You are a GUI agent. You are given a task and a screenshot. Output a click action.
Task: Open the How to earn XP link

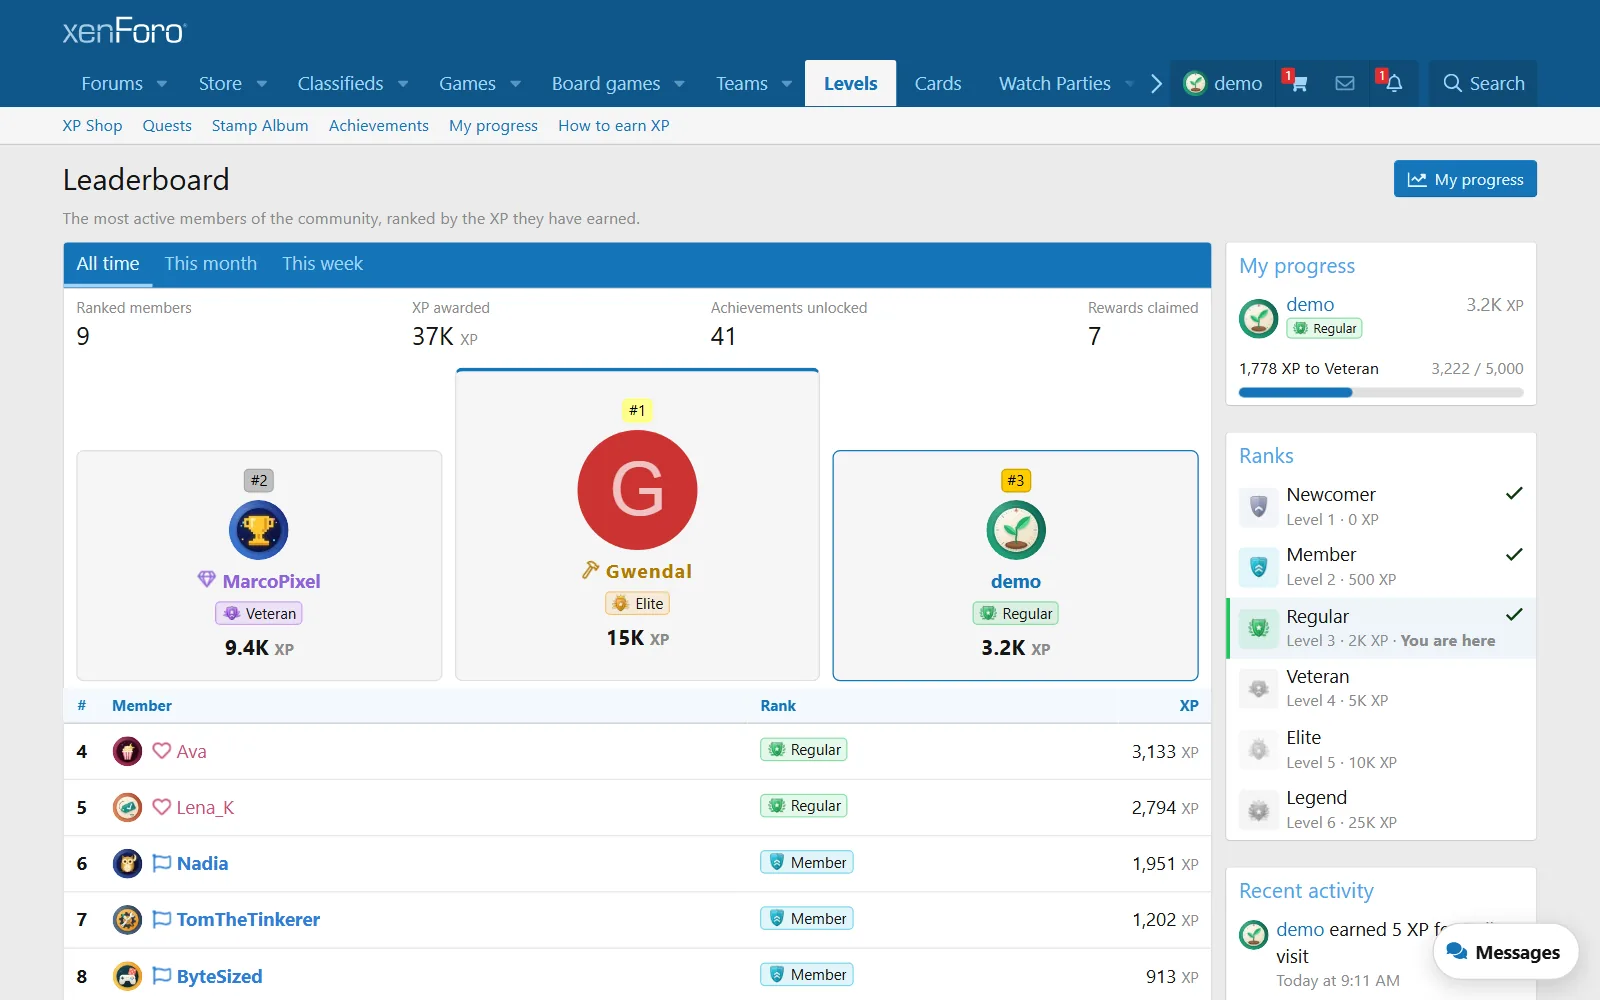pyautogui.click(x=614, y=126)
